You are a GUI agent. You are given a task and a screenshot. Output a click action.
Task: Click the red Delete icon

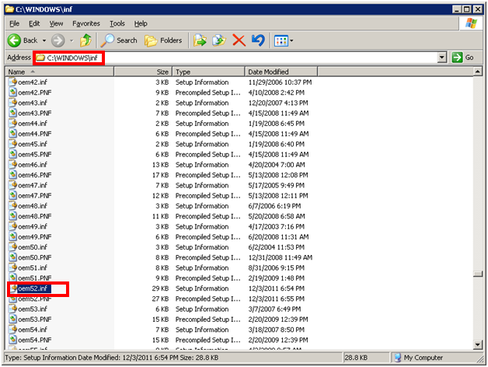coord(239,41)
